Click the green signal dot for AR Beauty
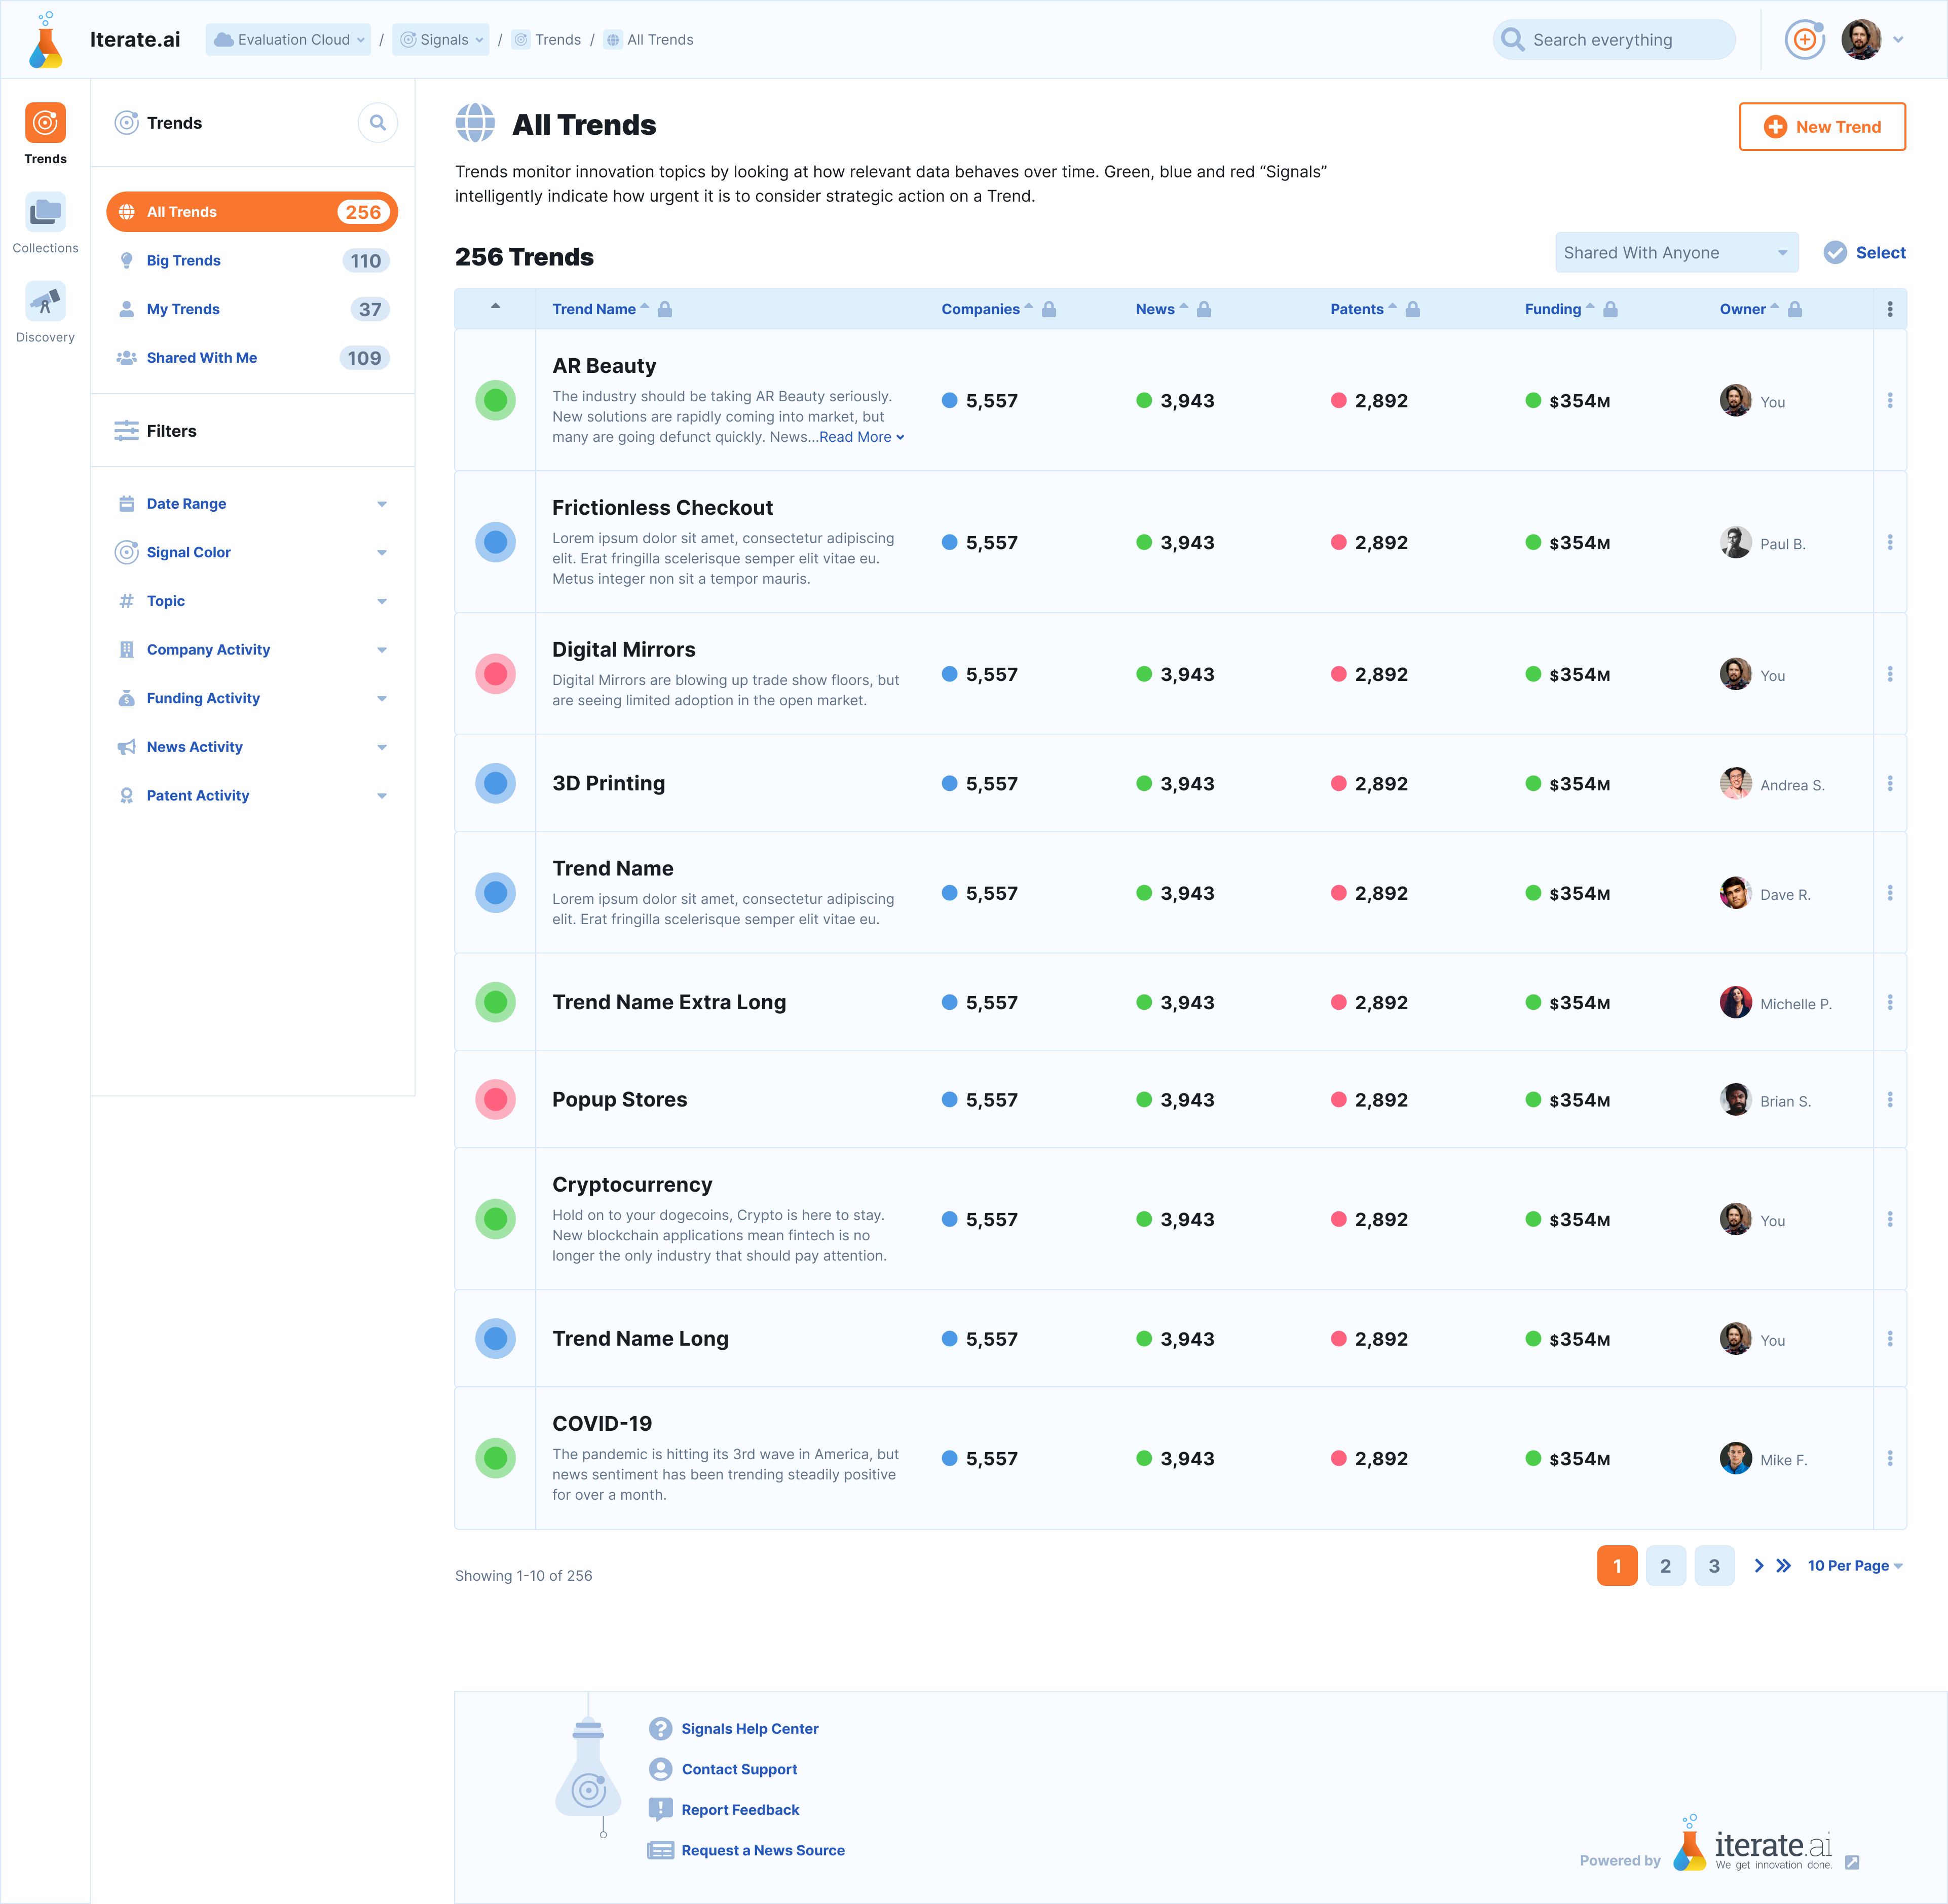This screenshot has width=1948, height=1904. tap(495, 401)
